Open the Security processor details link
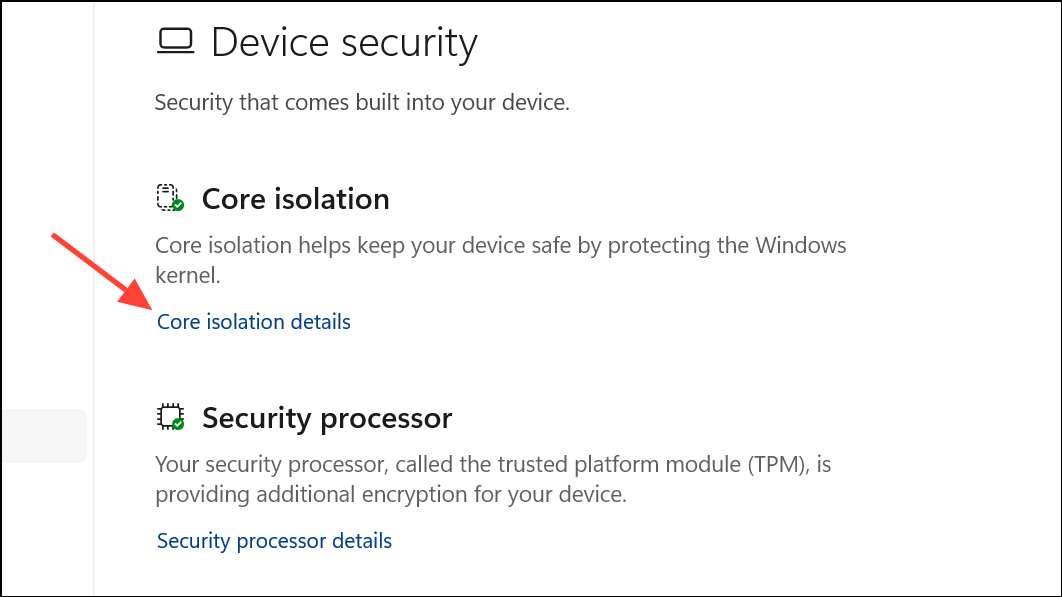The image size is (1062, 597). (x=274, y=541)
